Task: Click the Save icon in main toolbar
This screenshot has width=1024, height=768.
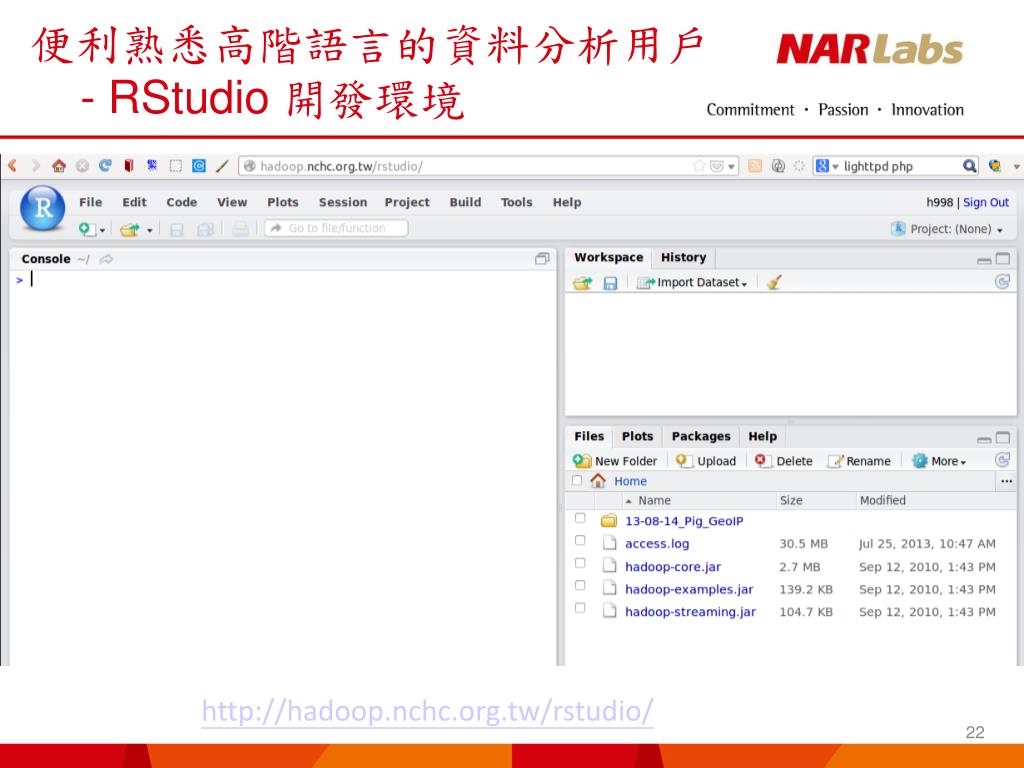Action: coord(176,229)
